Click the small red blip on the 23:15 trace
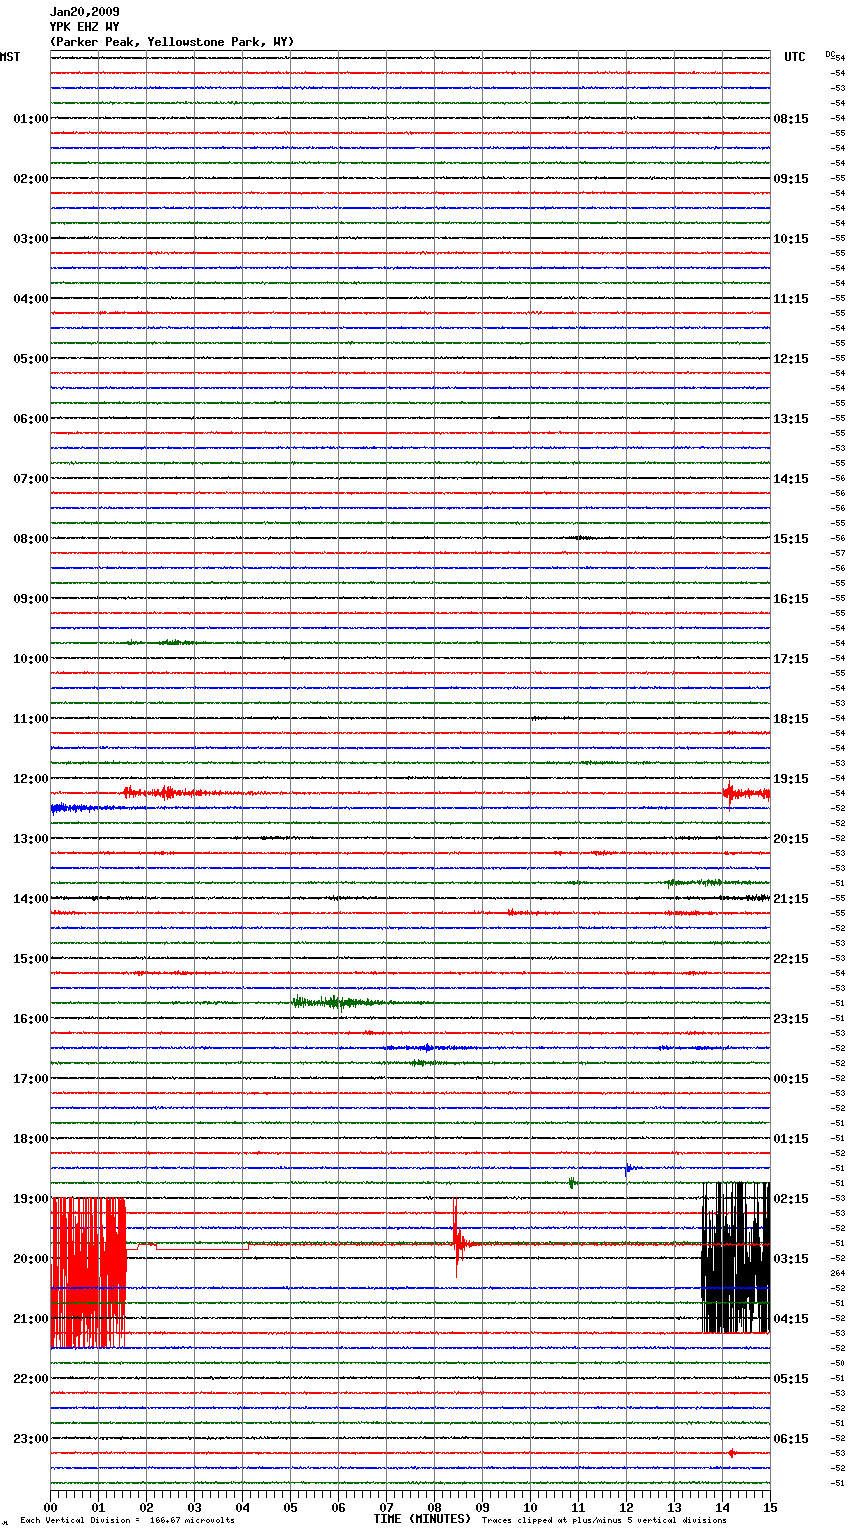 coord(732,1453)
